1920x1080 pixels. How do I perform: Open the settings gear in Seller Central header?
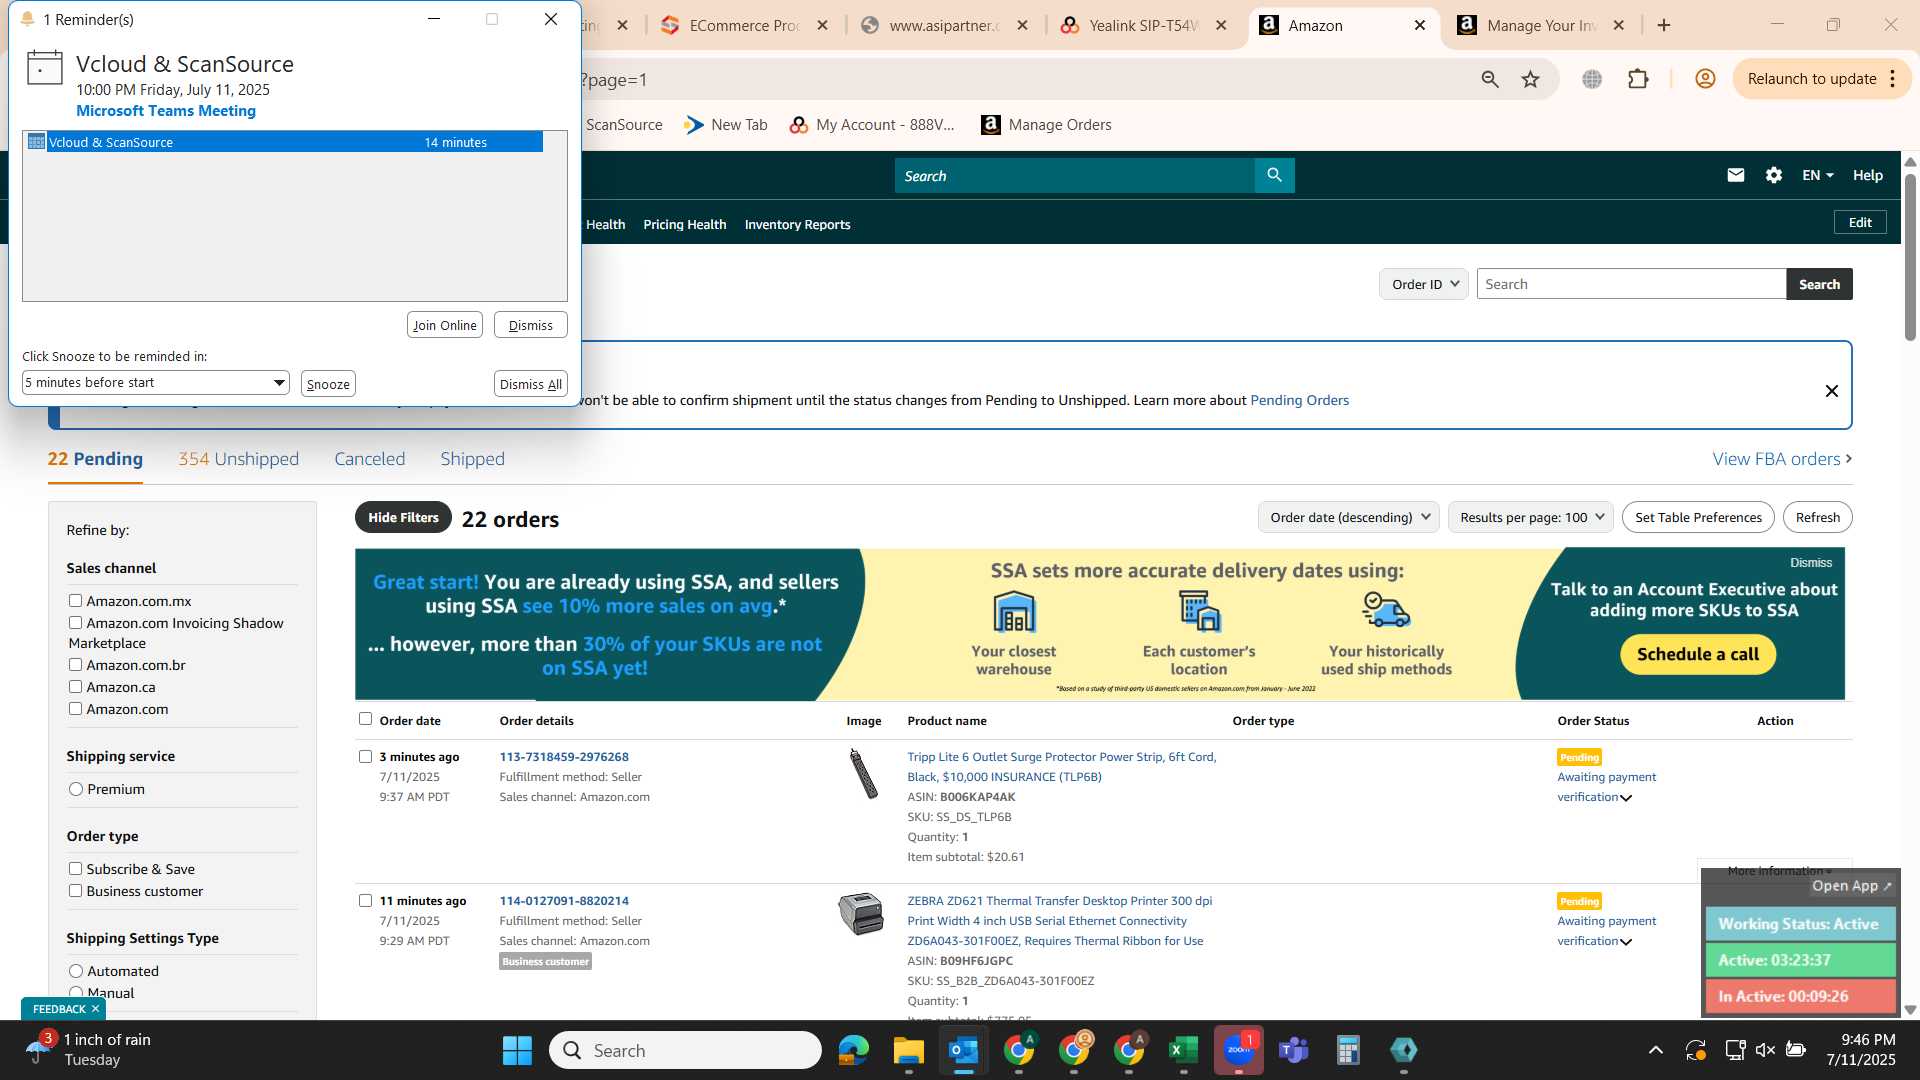pos(1774,175)
